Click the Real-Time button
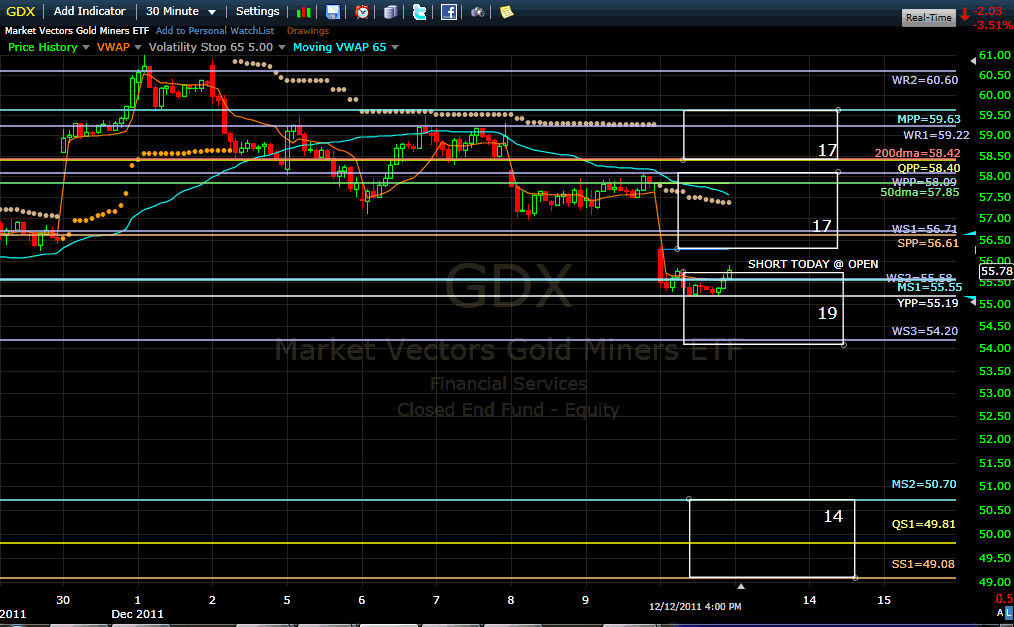The height and width of the screenshot is (627, 1014). tap(929, 17)
